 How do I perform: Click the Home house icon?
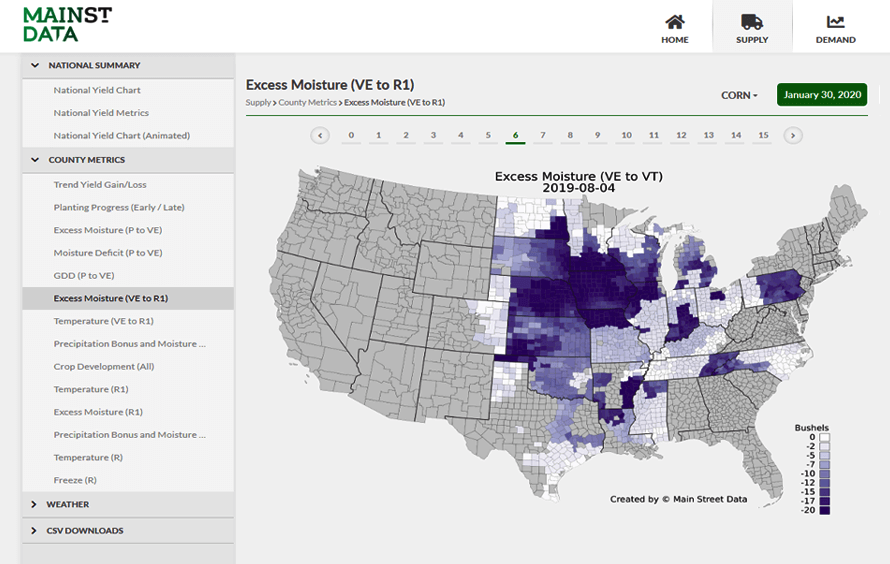tap(675, 22)
